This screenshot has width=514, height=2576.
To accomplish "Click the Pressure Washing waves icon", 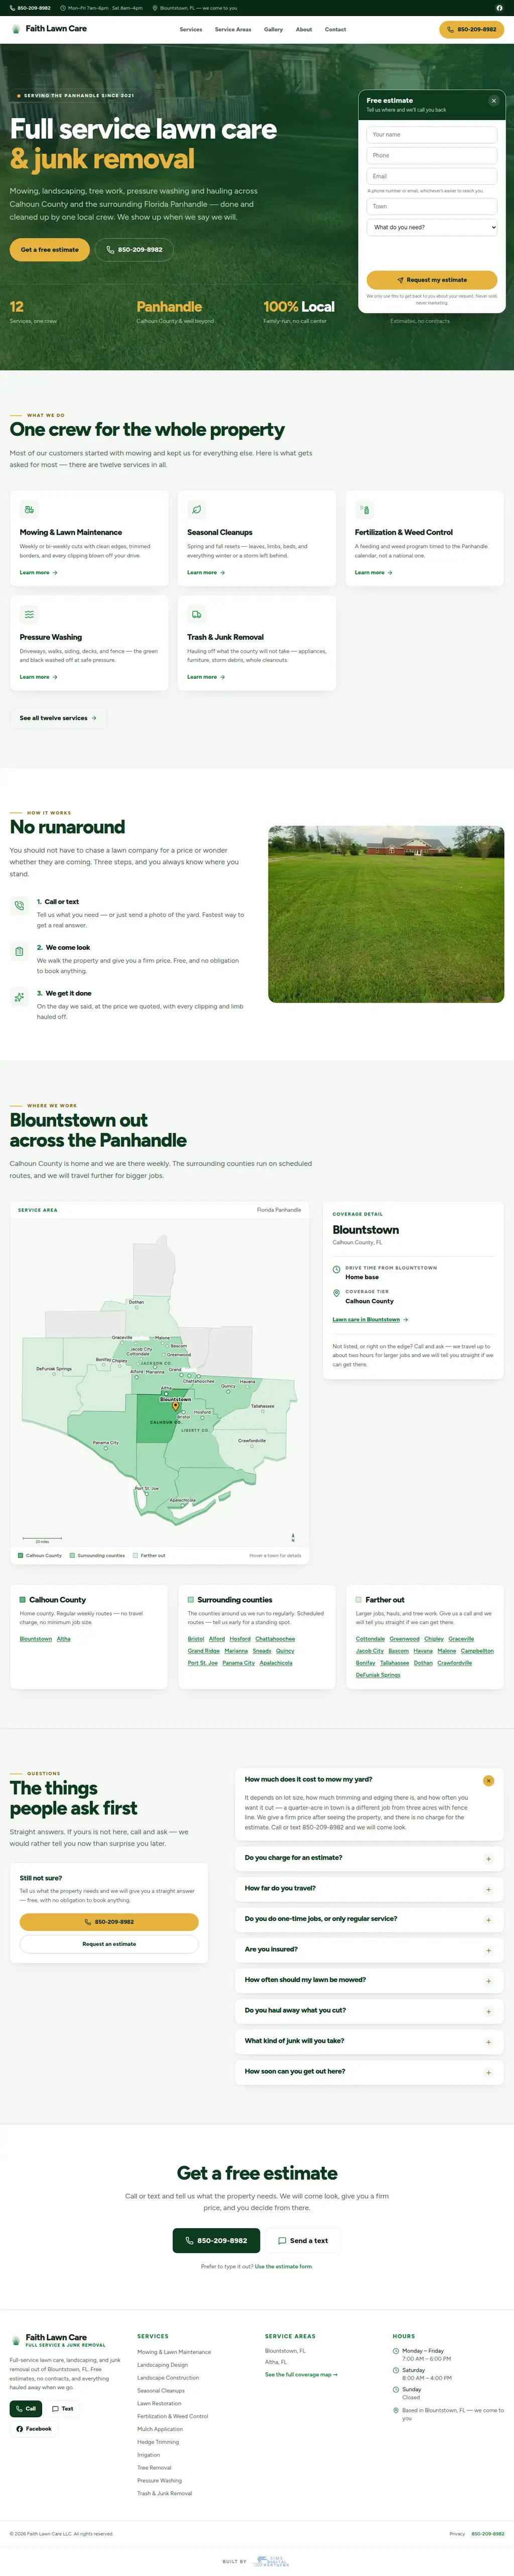I will point(29,614).
